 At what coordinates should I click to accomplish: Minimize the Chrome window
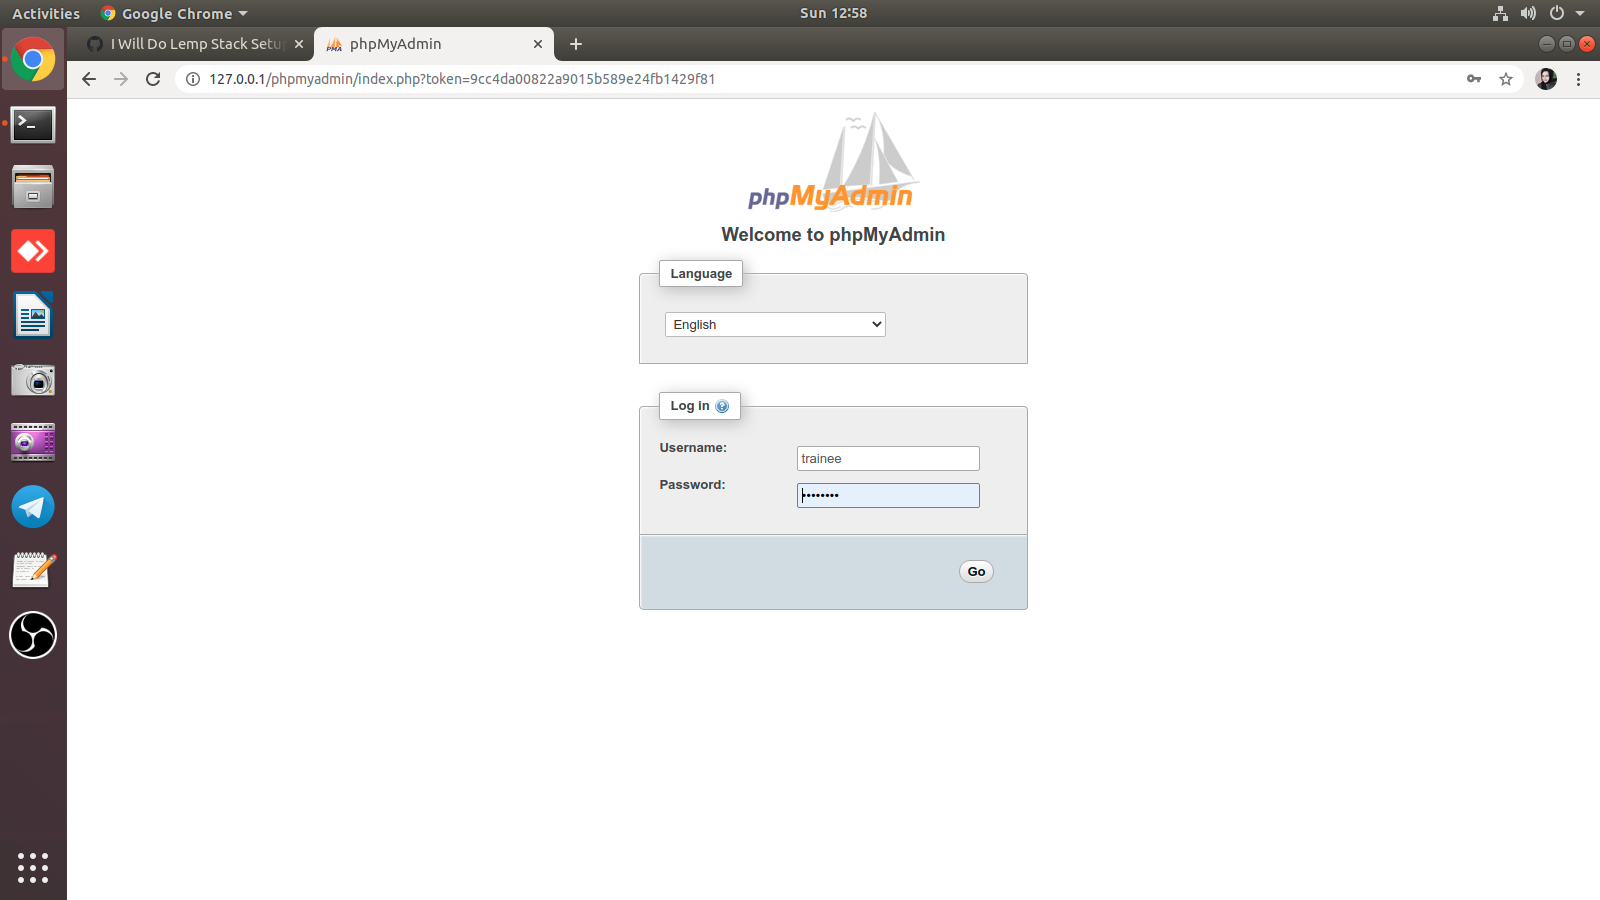(1546, 43)
